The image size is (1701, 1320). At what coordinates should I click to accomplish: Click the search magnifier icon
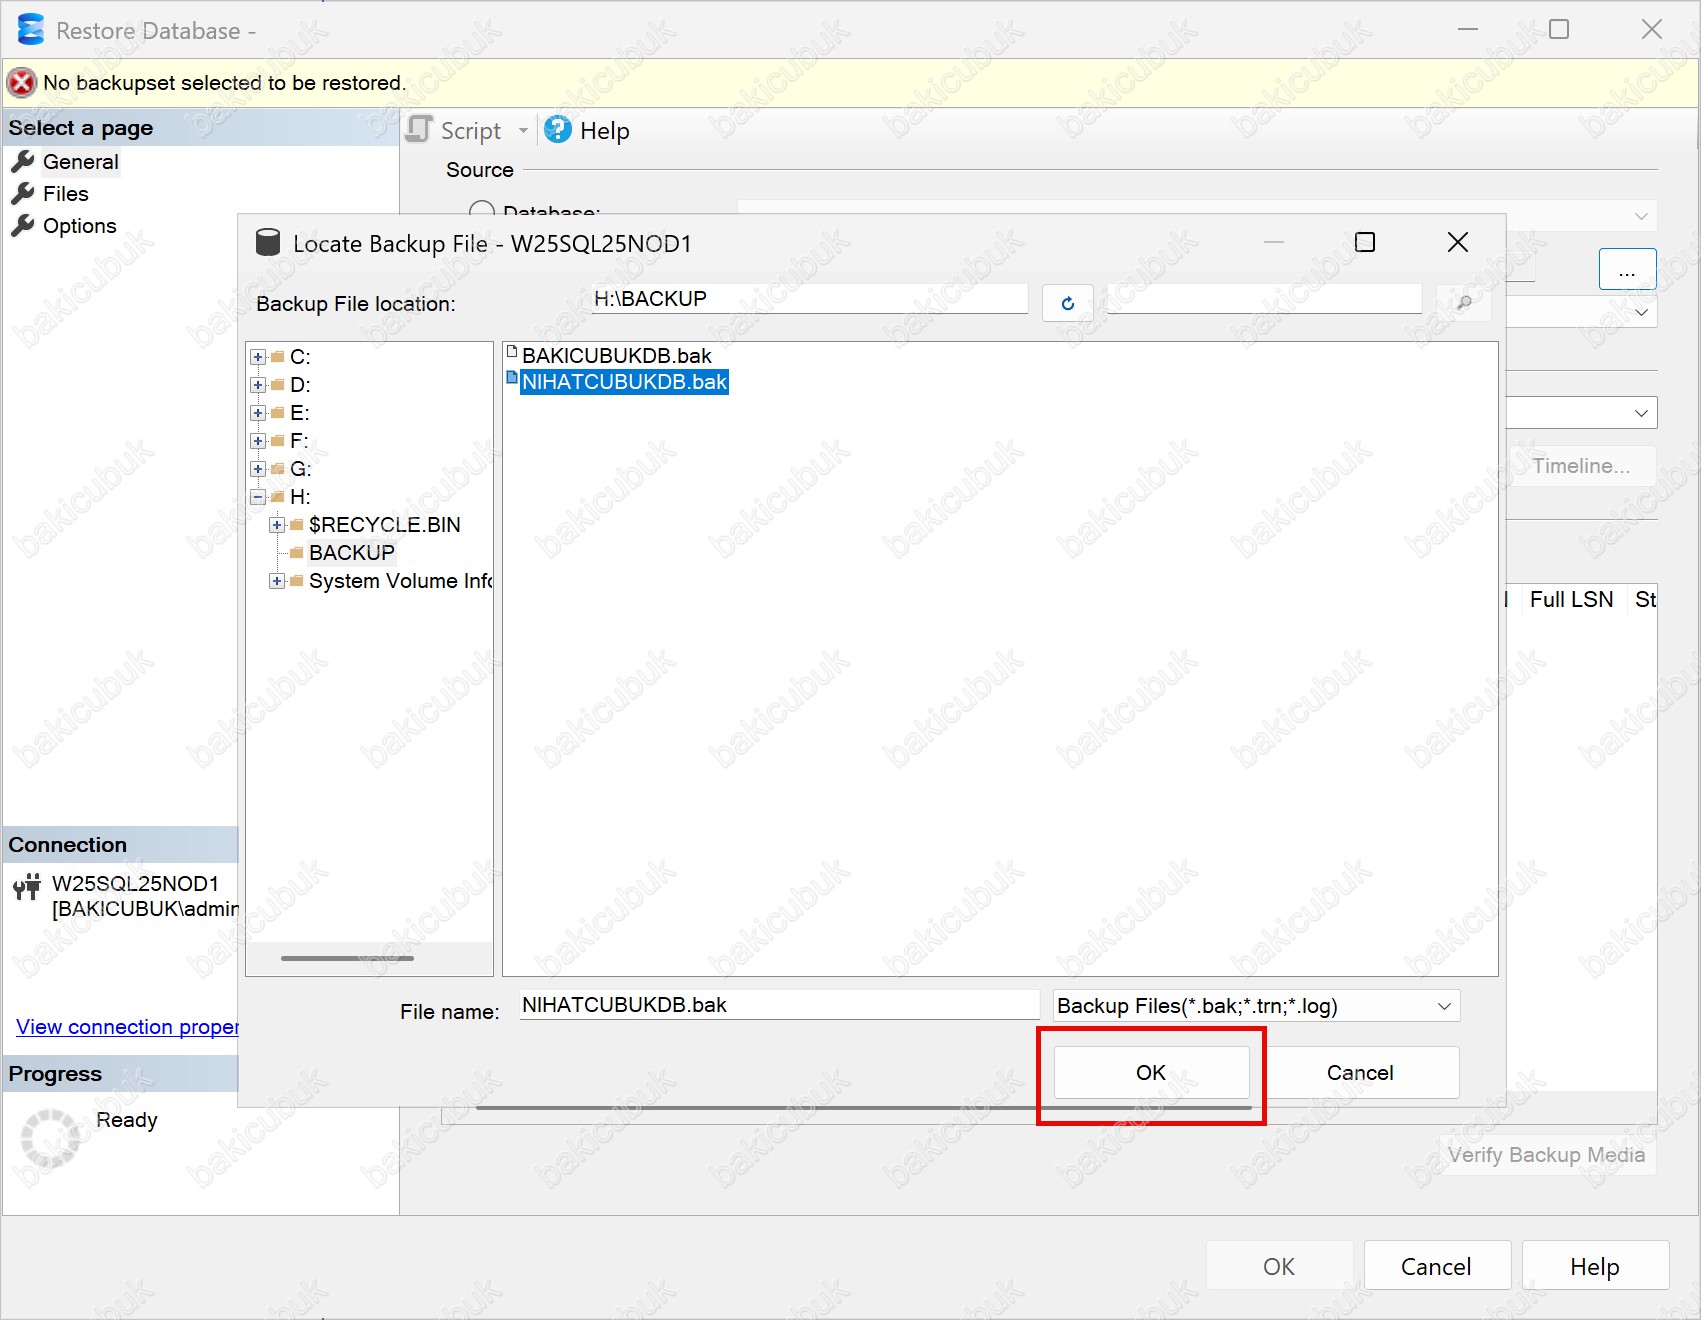[x=1463, y=303]
